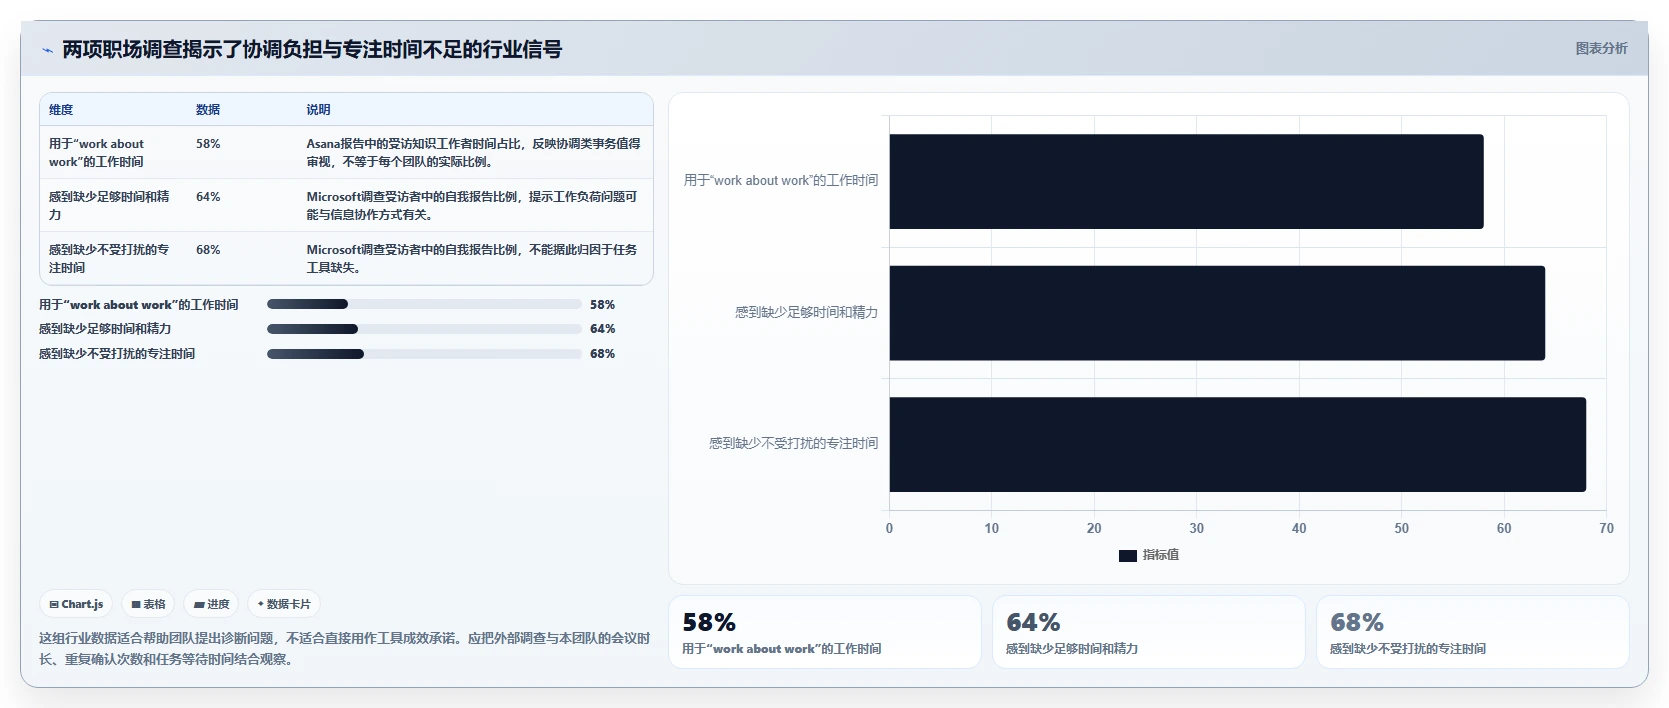Click the 感到缺少不受打扰的专注时间 caption in the 68% card
The width and height of the screenshot is (1669, 708).
click(x=1408, y=649)
